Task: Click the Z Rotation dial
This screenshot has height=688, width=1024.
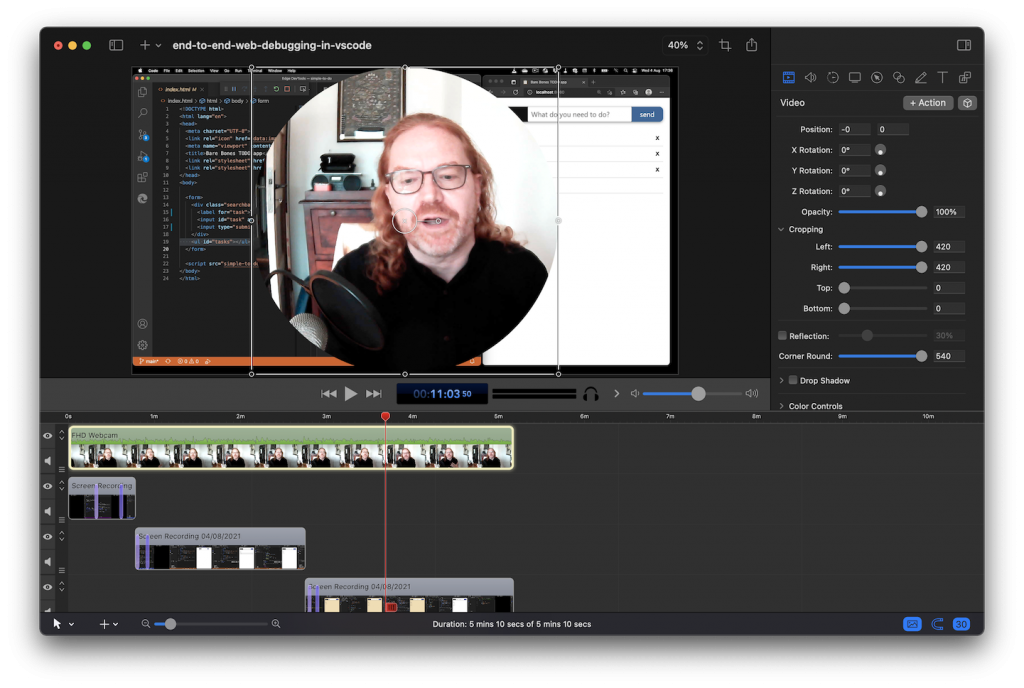Action: coord(880,191)
